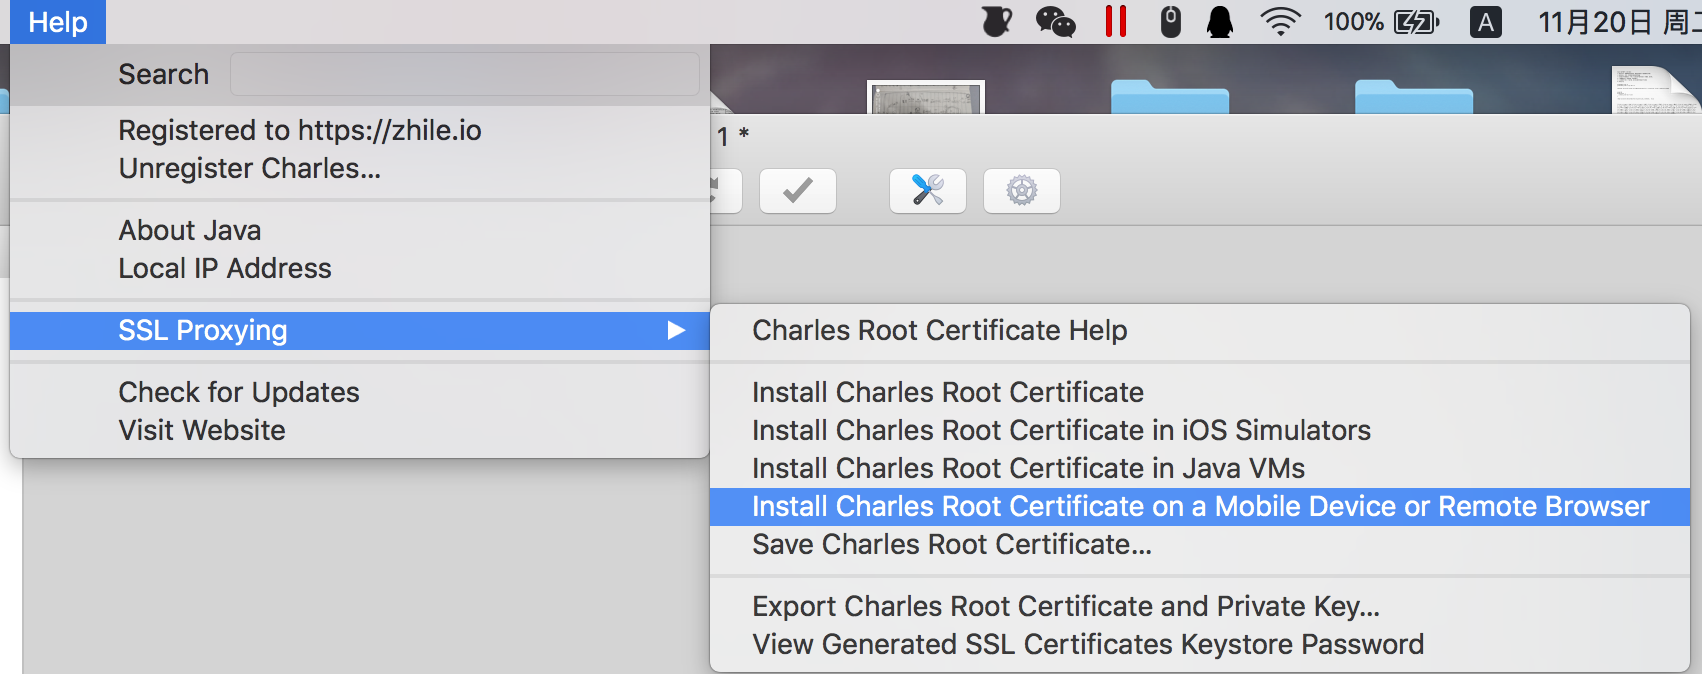This screenshot has width=1702, height=674.
Task: Click the WeChat menu bar icon
Action: [x=1055, y=22]
